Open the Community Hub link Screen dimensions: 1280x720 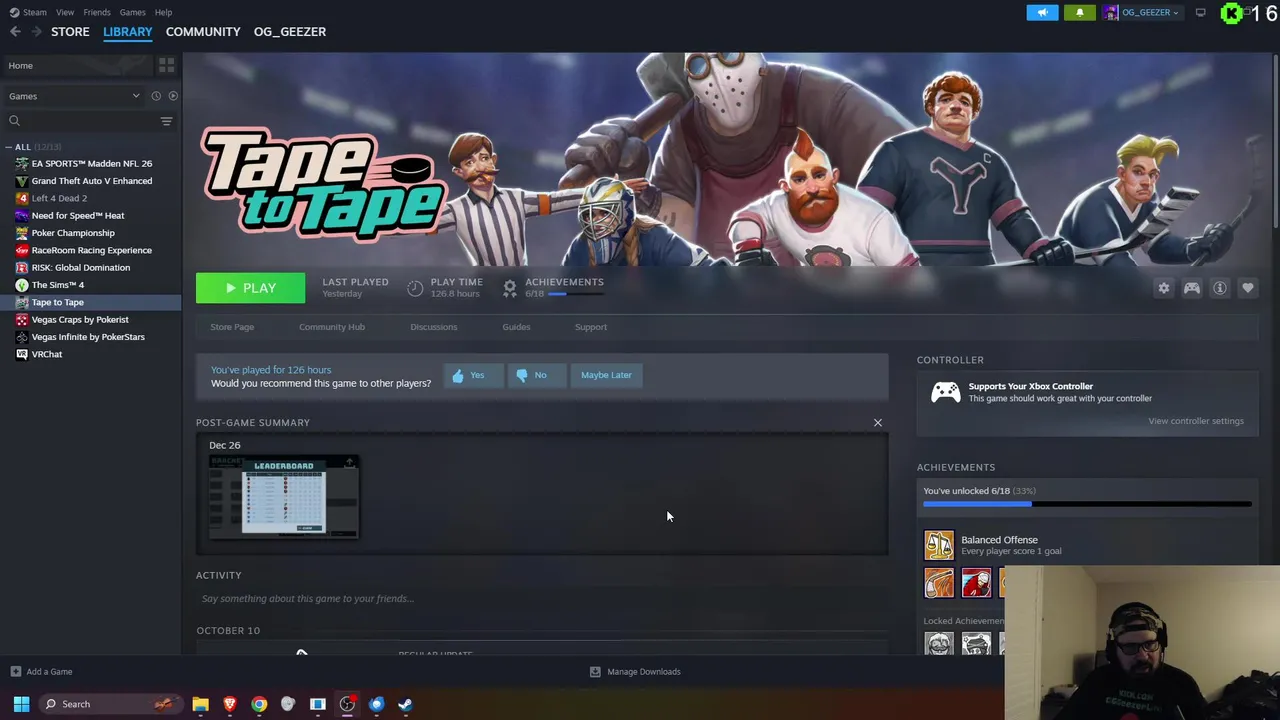332,327
